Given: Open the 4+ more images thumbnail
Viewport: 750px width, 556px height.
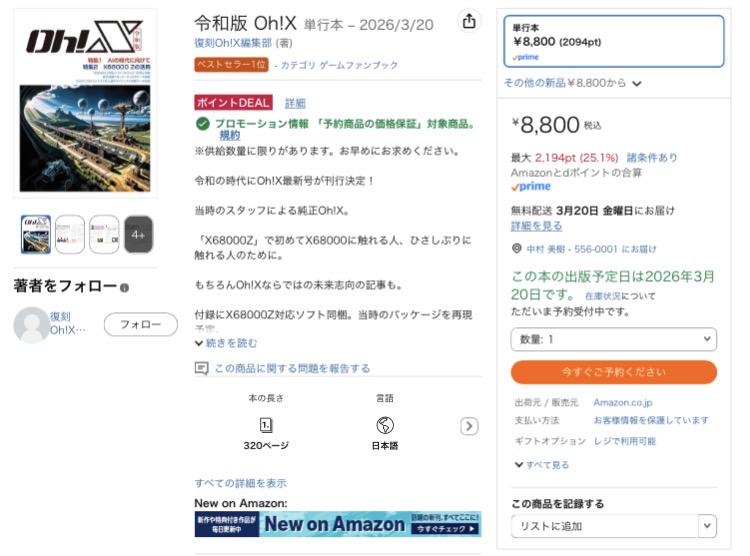Looking at the screenshot, I should tap(139, 234).
